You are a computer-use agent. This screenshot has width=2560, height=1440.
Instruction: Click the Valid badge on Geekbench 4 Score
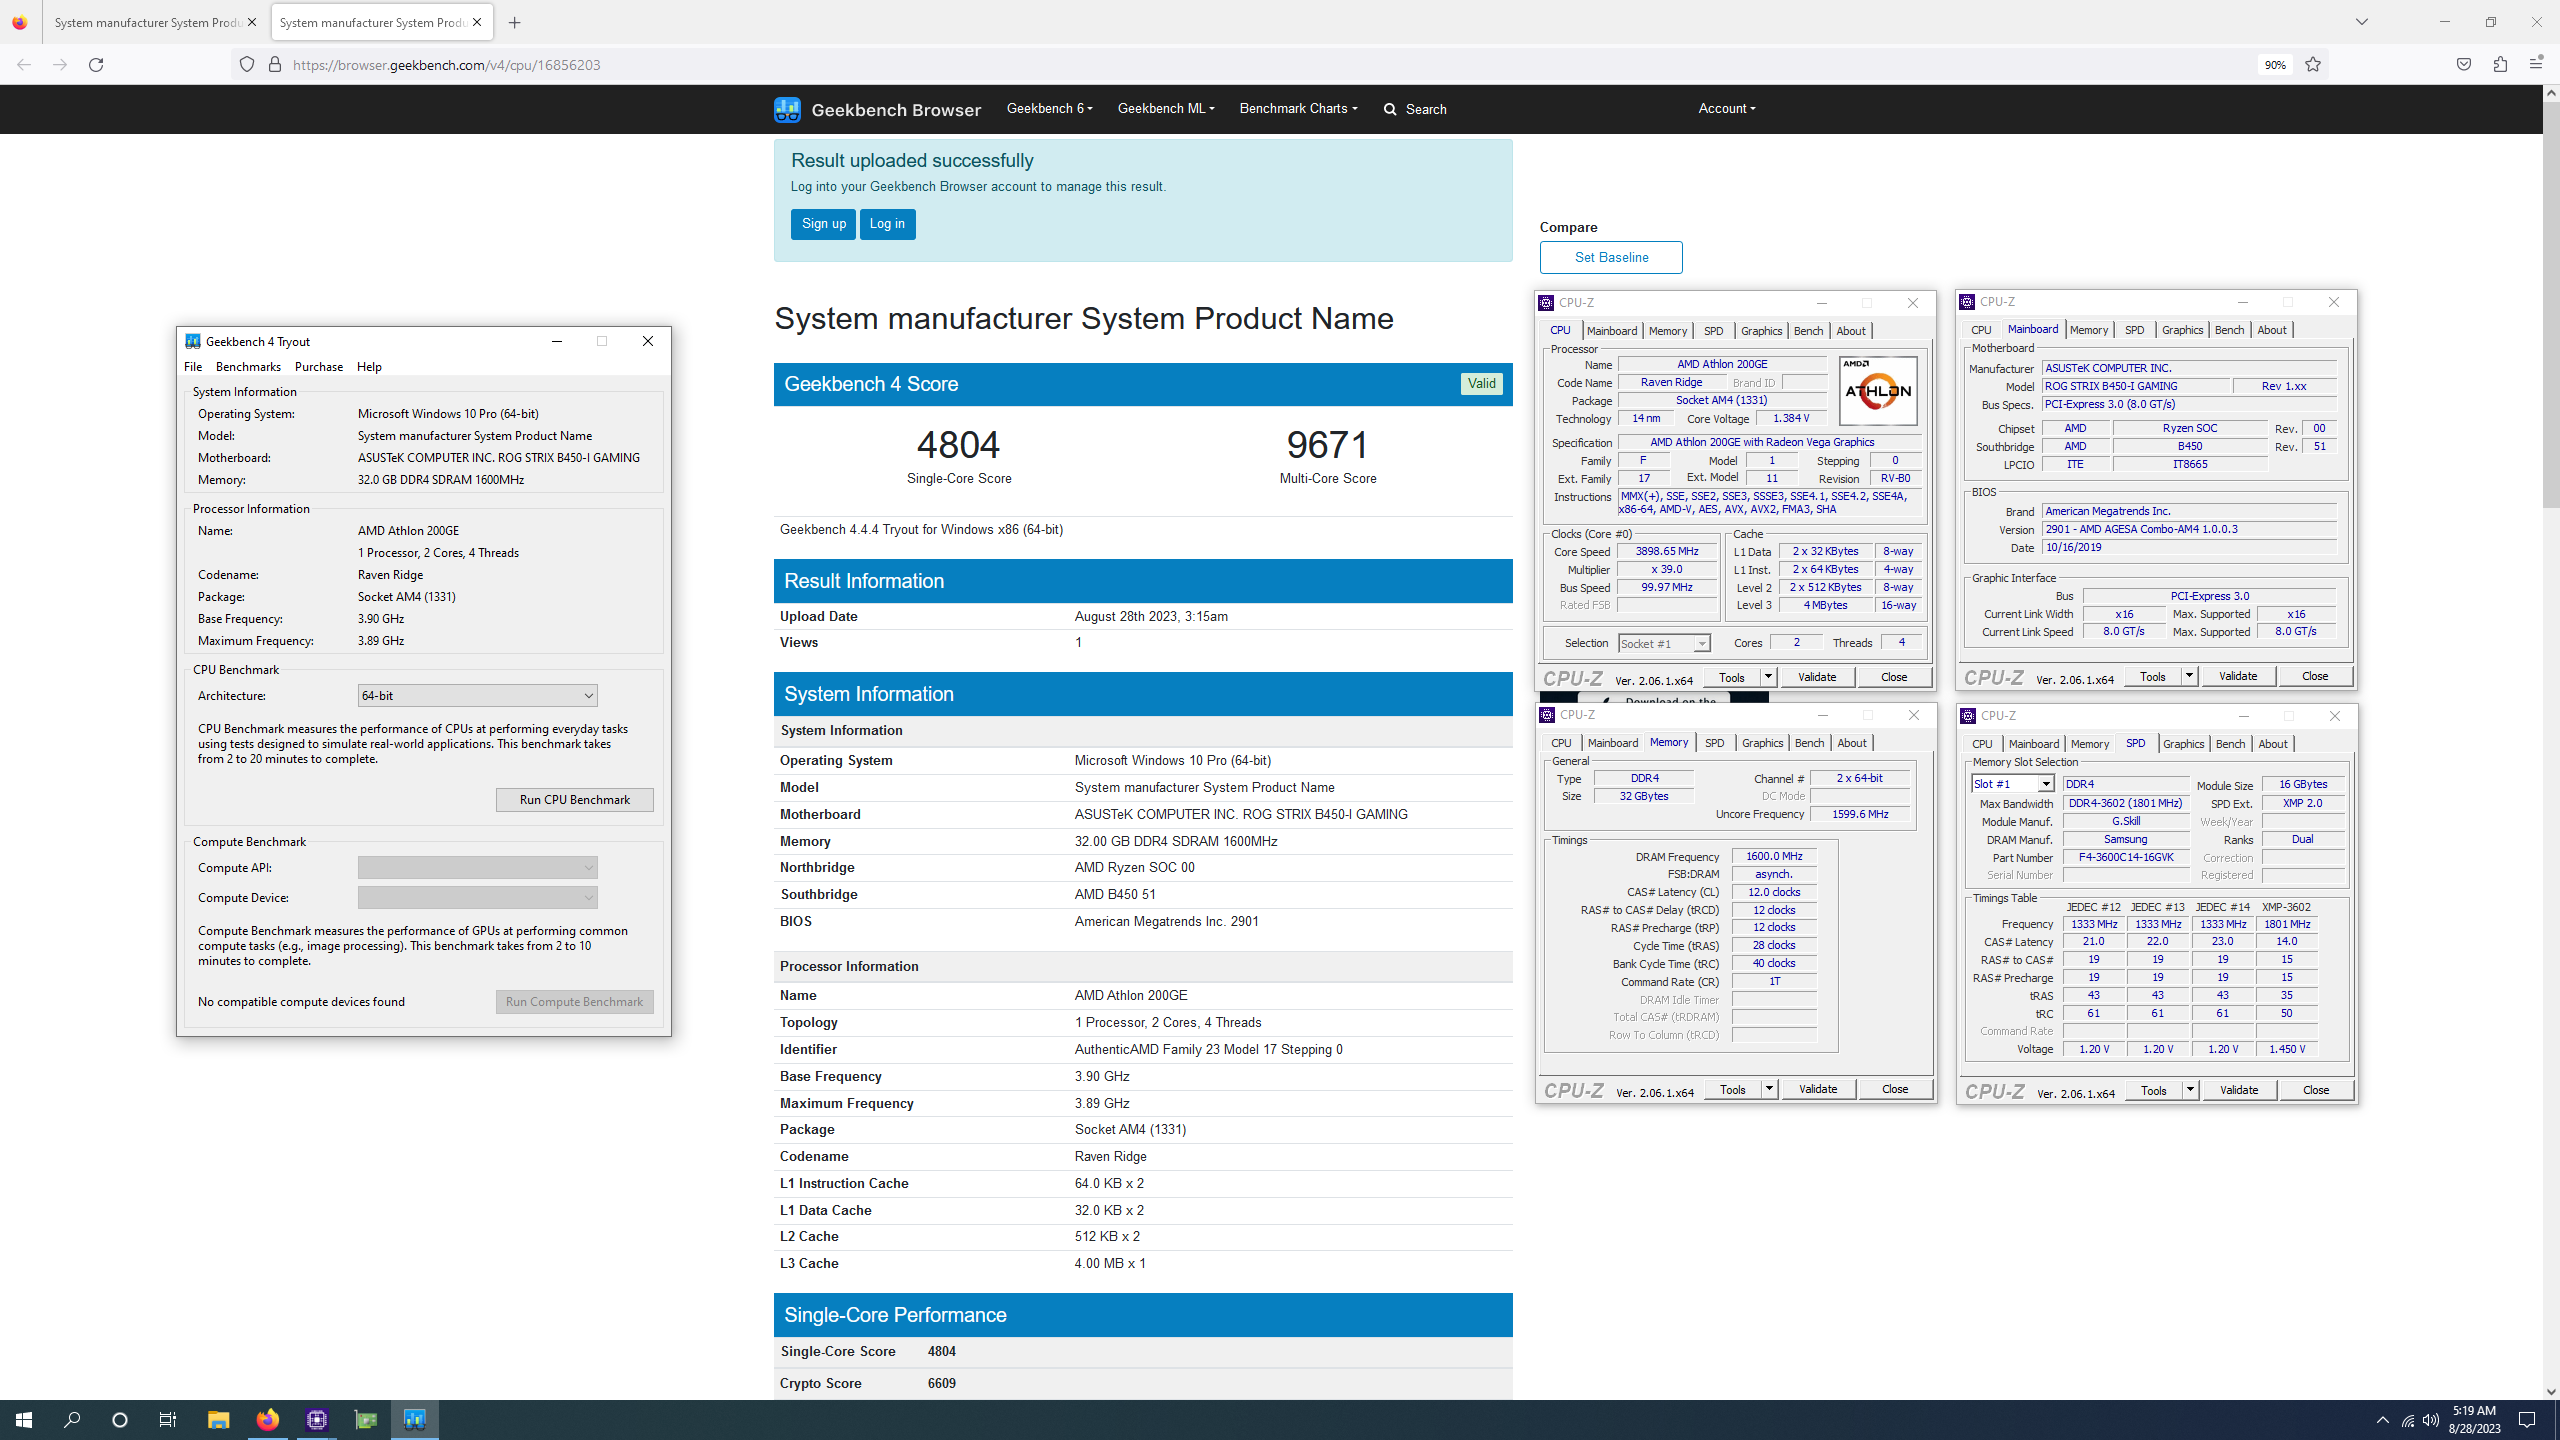(x=1482, y=384)
